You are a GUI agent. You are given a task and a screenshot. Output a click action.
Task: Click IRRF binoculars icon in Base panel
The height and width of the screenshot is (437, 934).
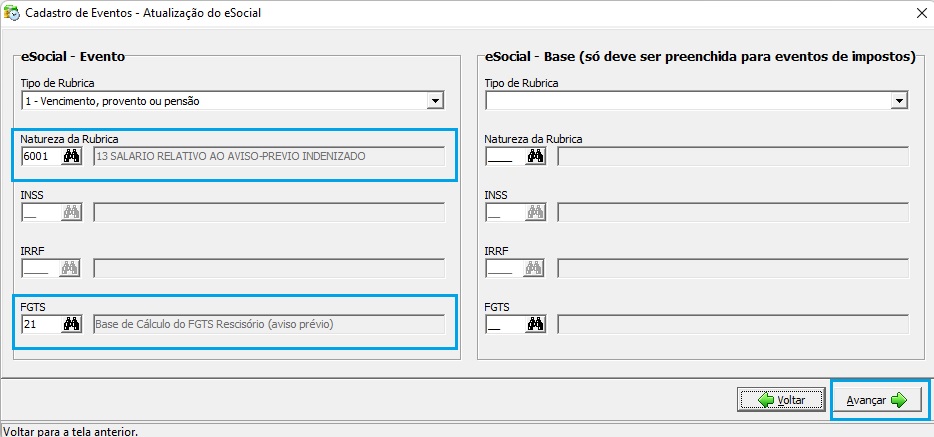(x=536, y=269)
